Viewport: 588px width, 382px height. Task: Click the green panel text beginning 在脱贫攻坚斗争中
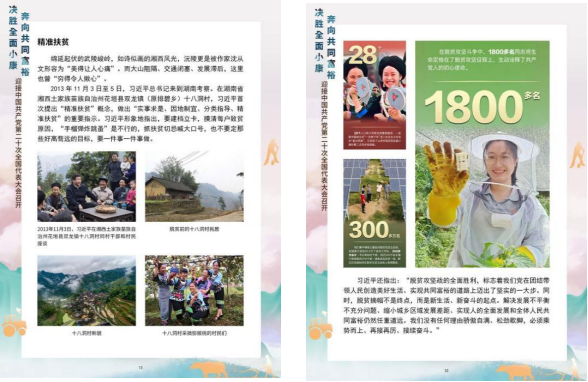click(482, 60)
